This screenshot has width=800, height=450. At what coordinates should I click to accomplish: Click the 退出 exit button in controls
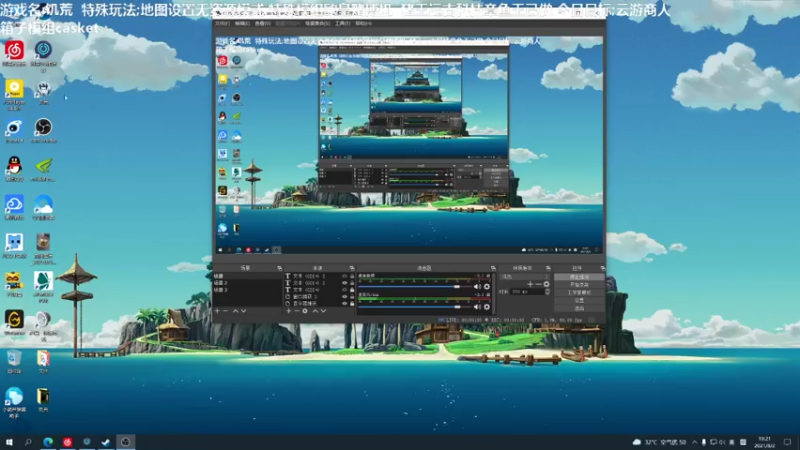pyautogui.click(x=580, y=308)
